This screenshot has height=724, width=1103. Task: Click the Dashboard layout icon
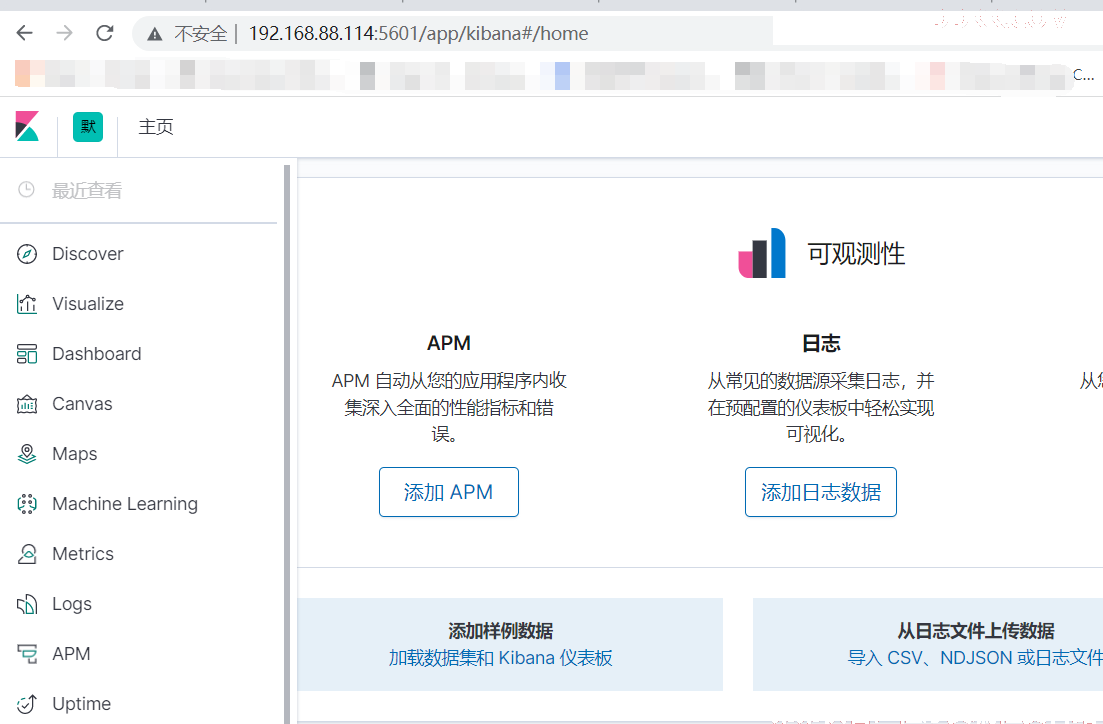coord(27,354)
